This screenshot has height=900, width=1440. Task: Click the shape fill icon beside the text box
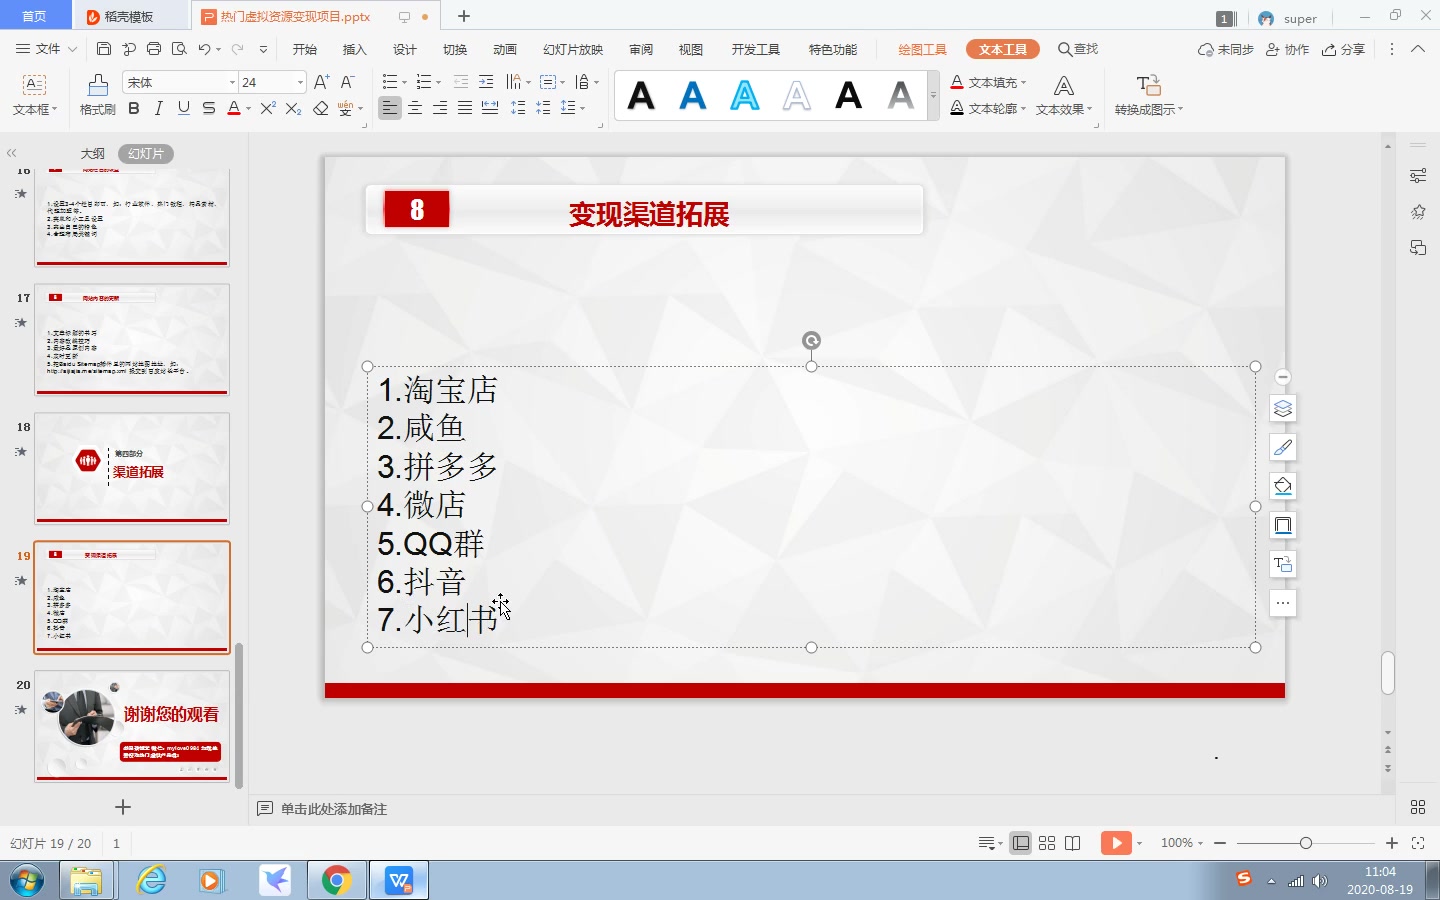pyautogui.click(x=1283, y=486)
